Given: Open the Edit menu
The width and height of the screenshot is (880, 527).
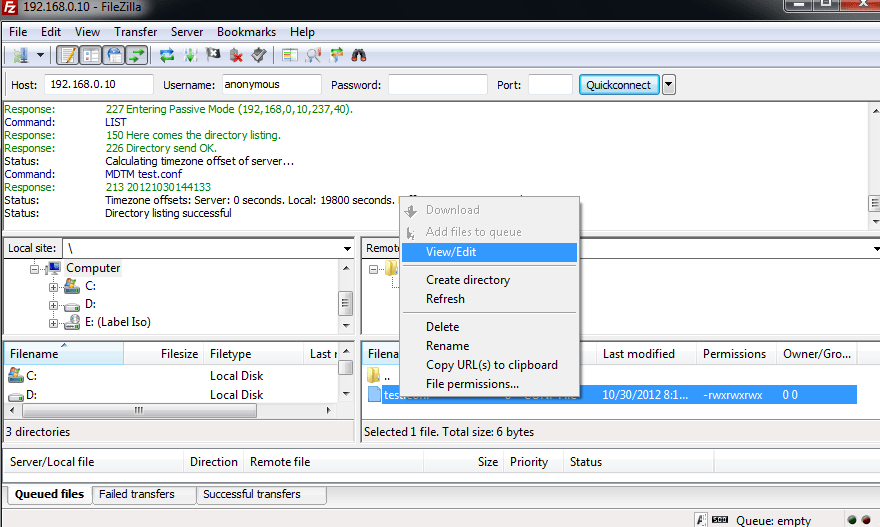Looking at the screenshot, I should click(51, 32).
